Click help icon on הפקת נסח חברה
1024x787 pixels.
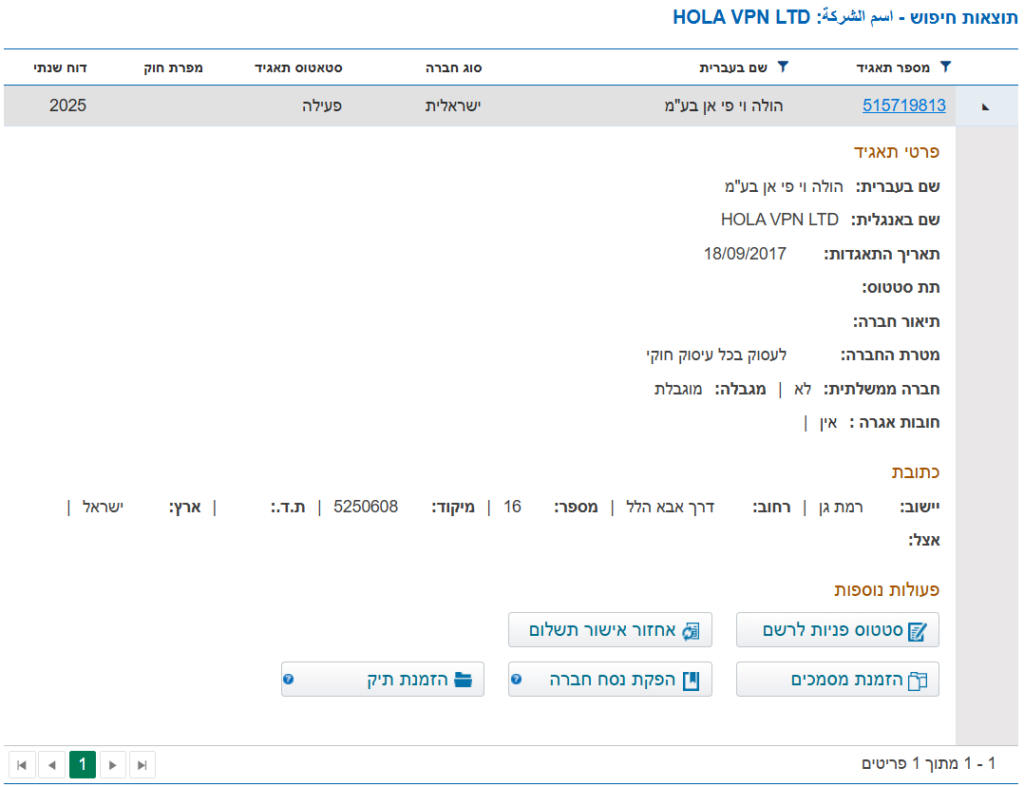[516, 680]
